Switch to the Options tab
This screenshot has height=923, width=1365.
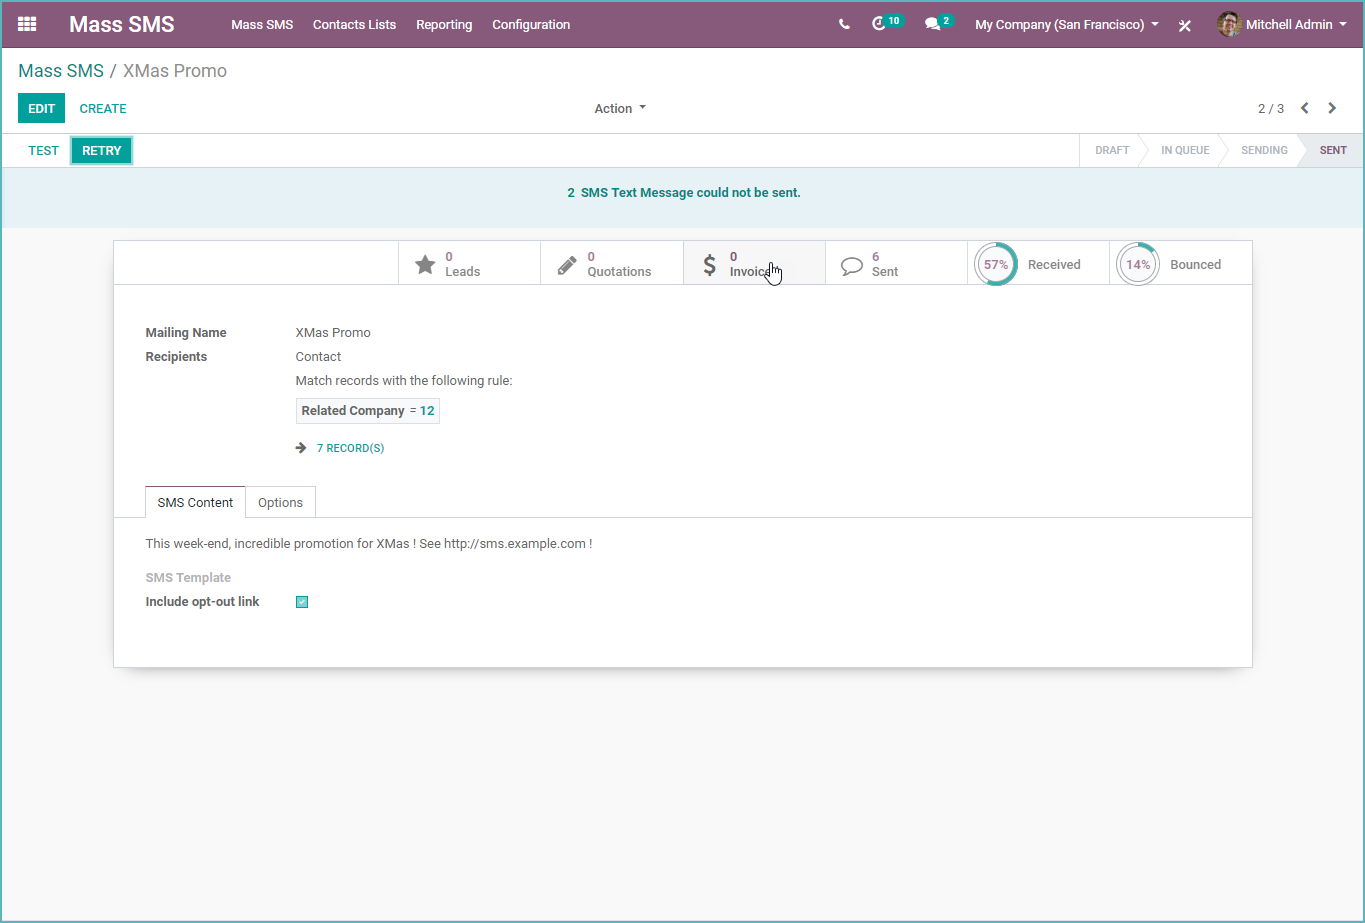pos(280,502)
